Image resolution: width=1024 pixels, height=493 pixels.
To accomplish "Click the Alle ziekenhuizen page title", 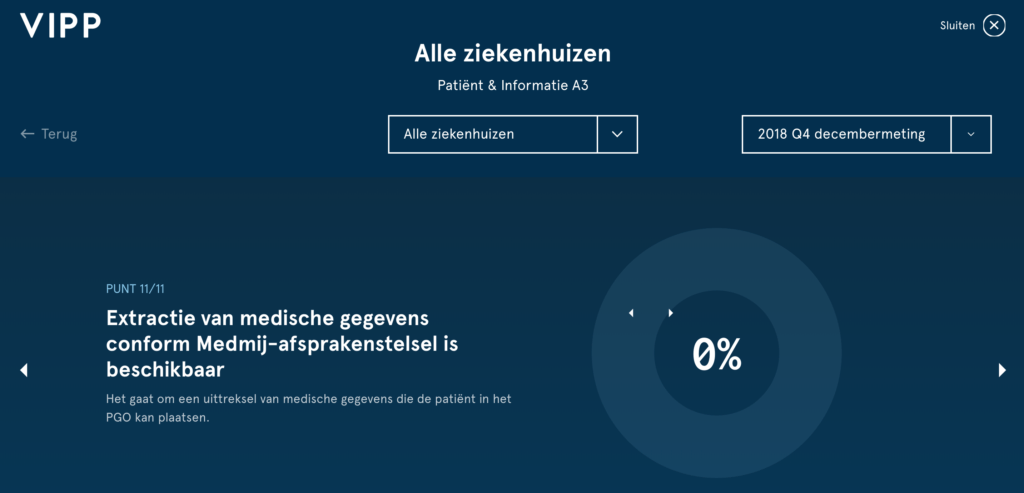I will point(513,54).
